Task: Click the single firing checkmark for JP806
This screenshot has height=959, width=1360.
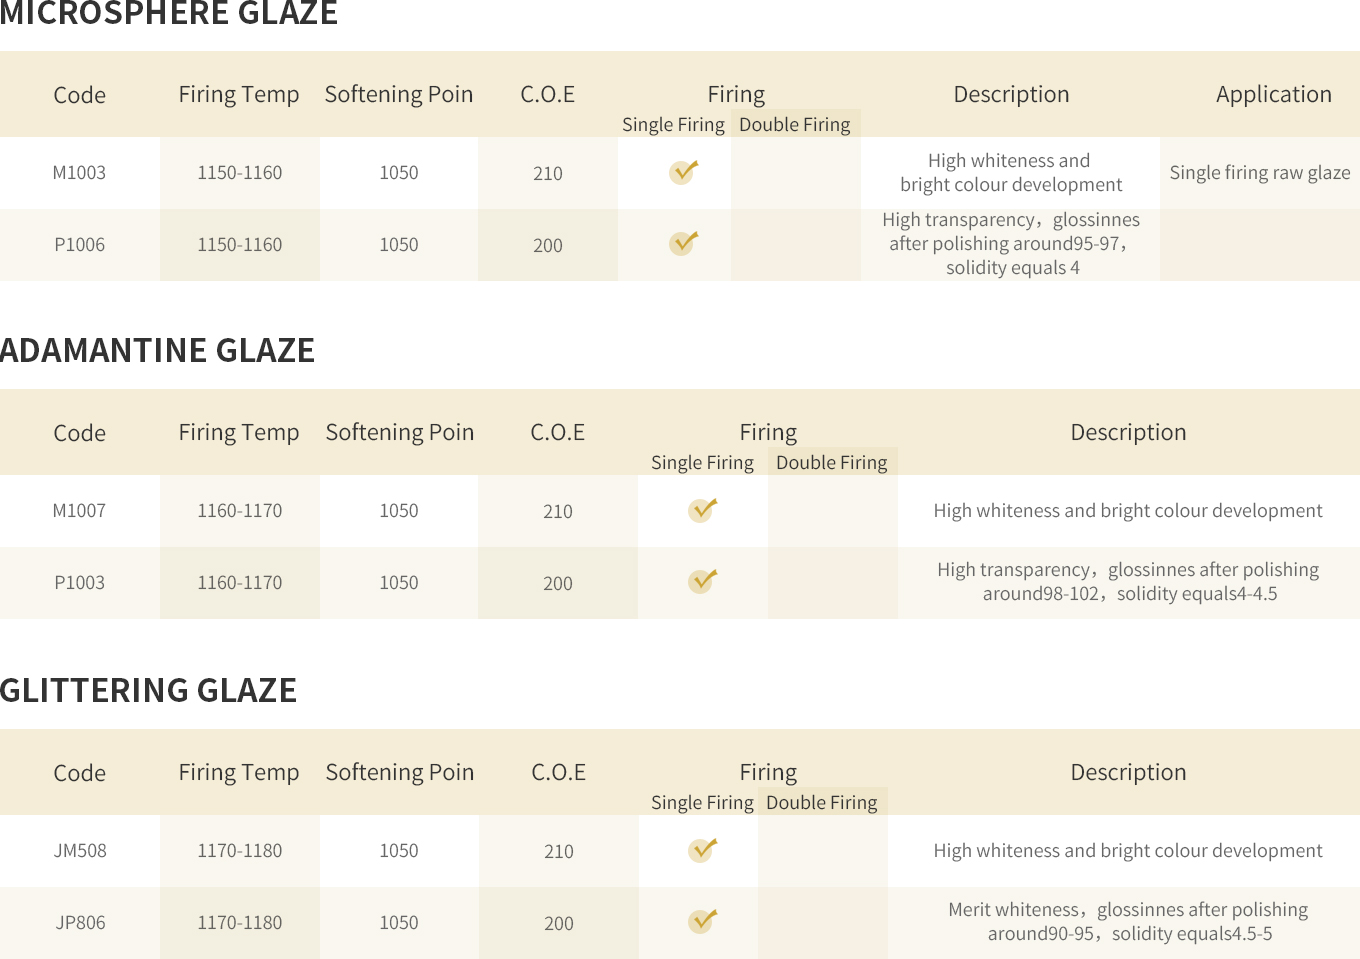Action: [702, 921]
